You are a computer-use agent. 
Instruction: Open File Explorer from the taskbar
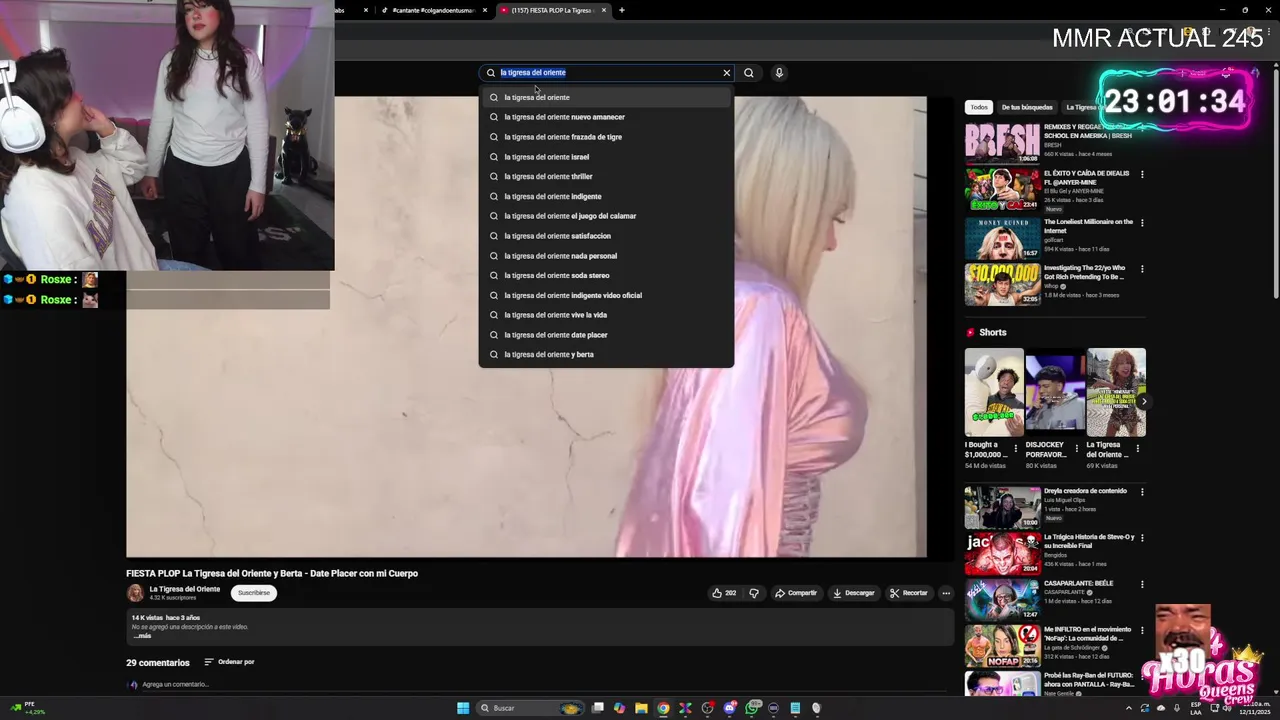pos(641,708)
